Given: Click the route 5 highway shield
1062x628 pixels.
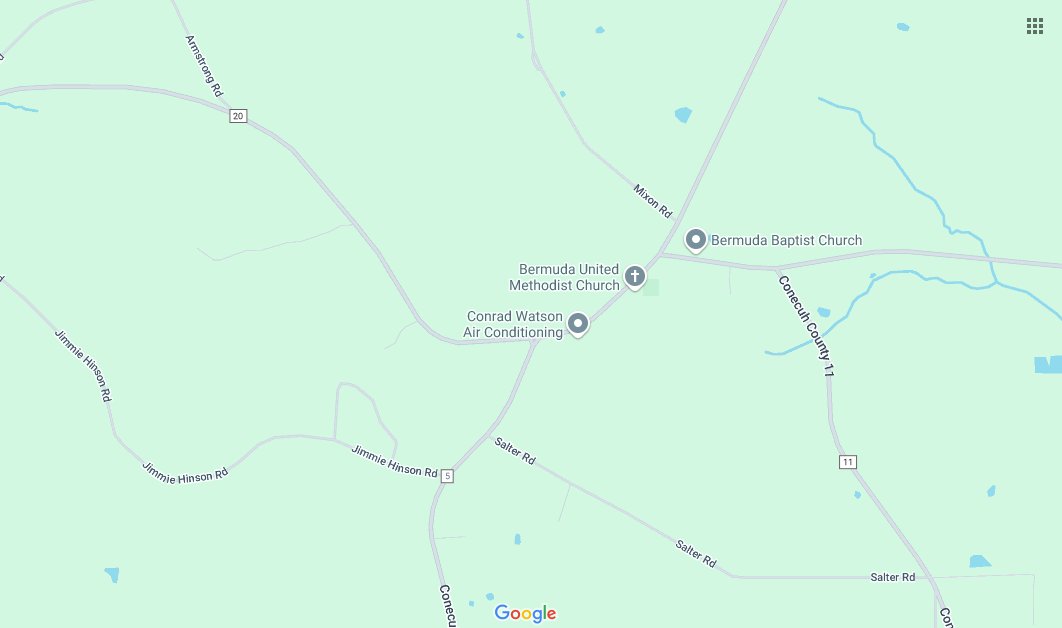Looking at the screenshot, I should pos(447,476).
